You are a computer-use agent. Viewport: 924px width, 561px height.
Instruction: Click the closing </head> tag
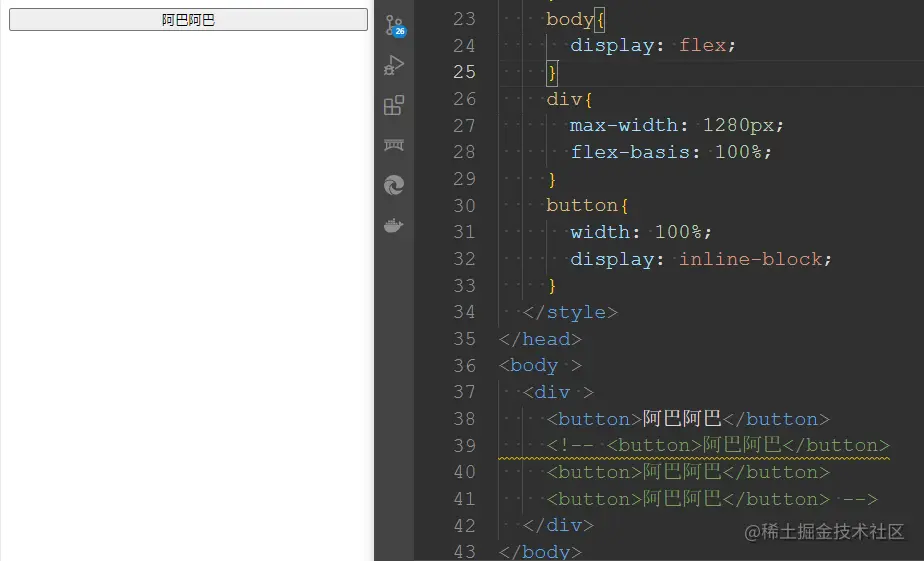[x=540, y=339]
